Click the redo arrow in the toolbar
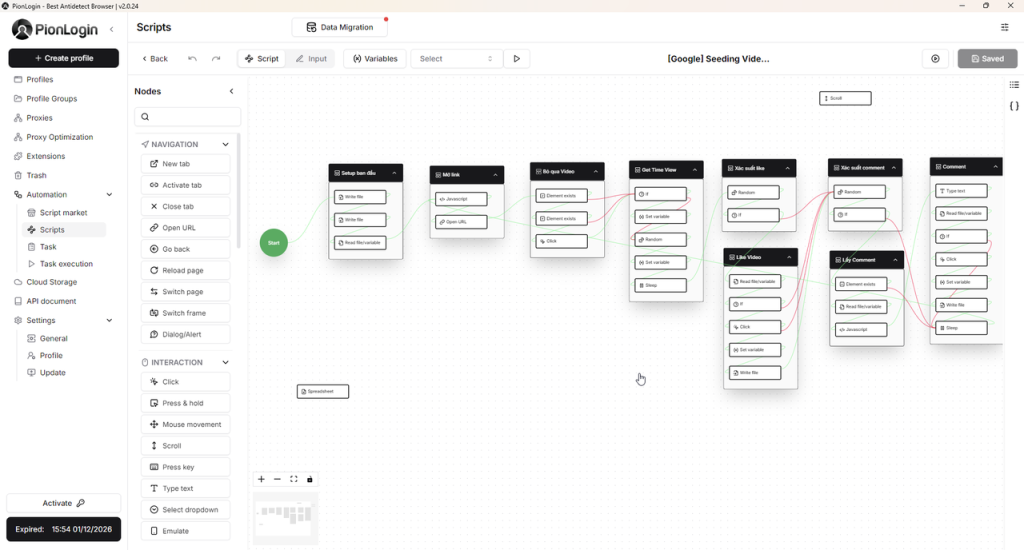The height and width of the screenshot is (550, 1024). coord(216,59)
